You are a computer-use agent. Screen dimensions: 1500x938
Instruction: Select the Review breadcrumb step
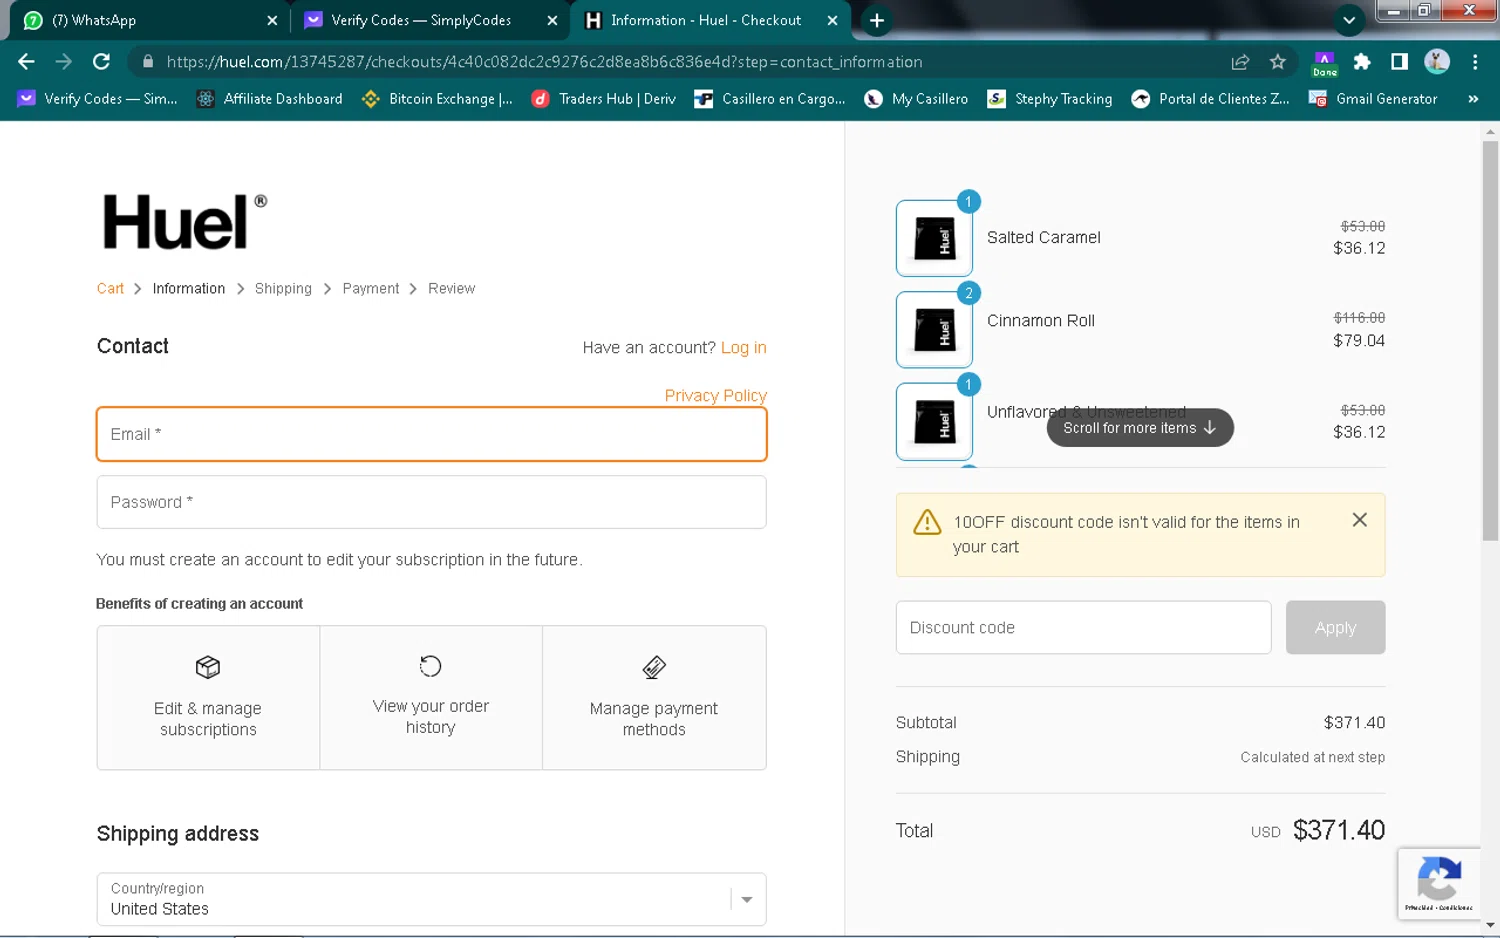click(452, 288)
